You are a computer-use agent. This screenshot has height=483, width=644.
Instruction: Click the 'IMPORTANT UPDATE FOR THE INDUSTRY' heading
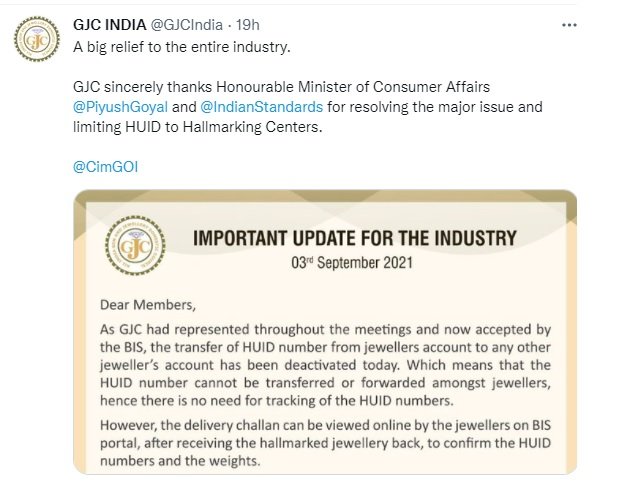point(355,238)
